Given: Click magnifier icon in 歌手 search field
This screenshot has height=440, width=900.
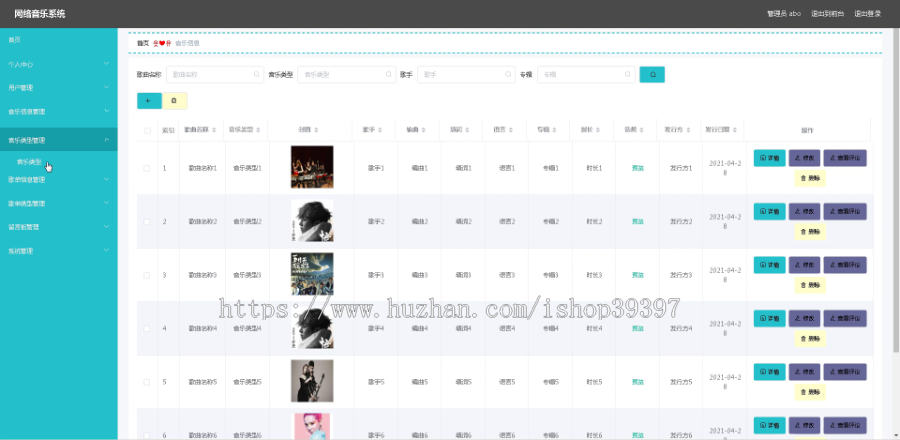Looking at the screenshot, I should (x=508, y=75).
